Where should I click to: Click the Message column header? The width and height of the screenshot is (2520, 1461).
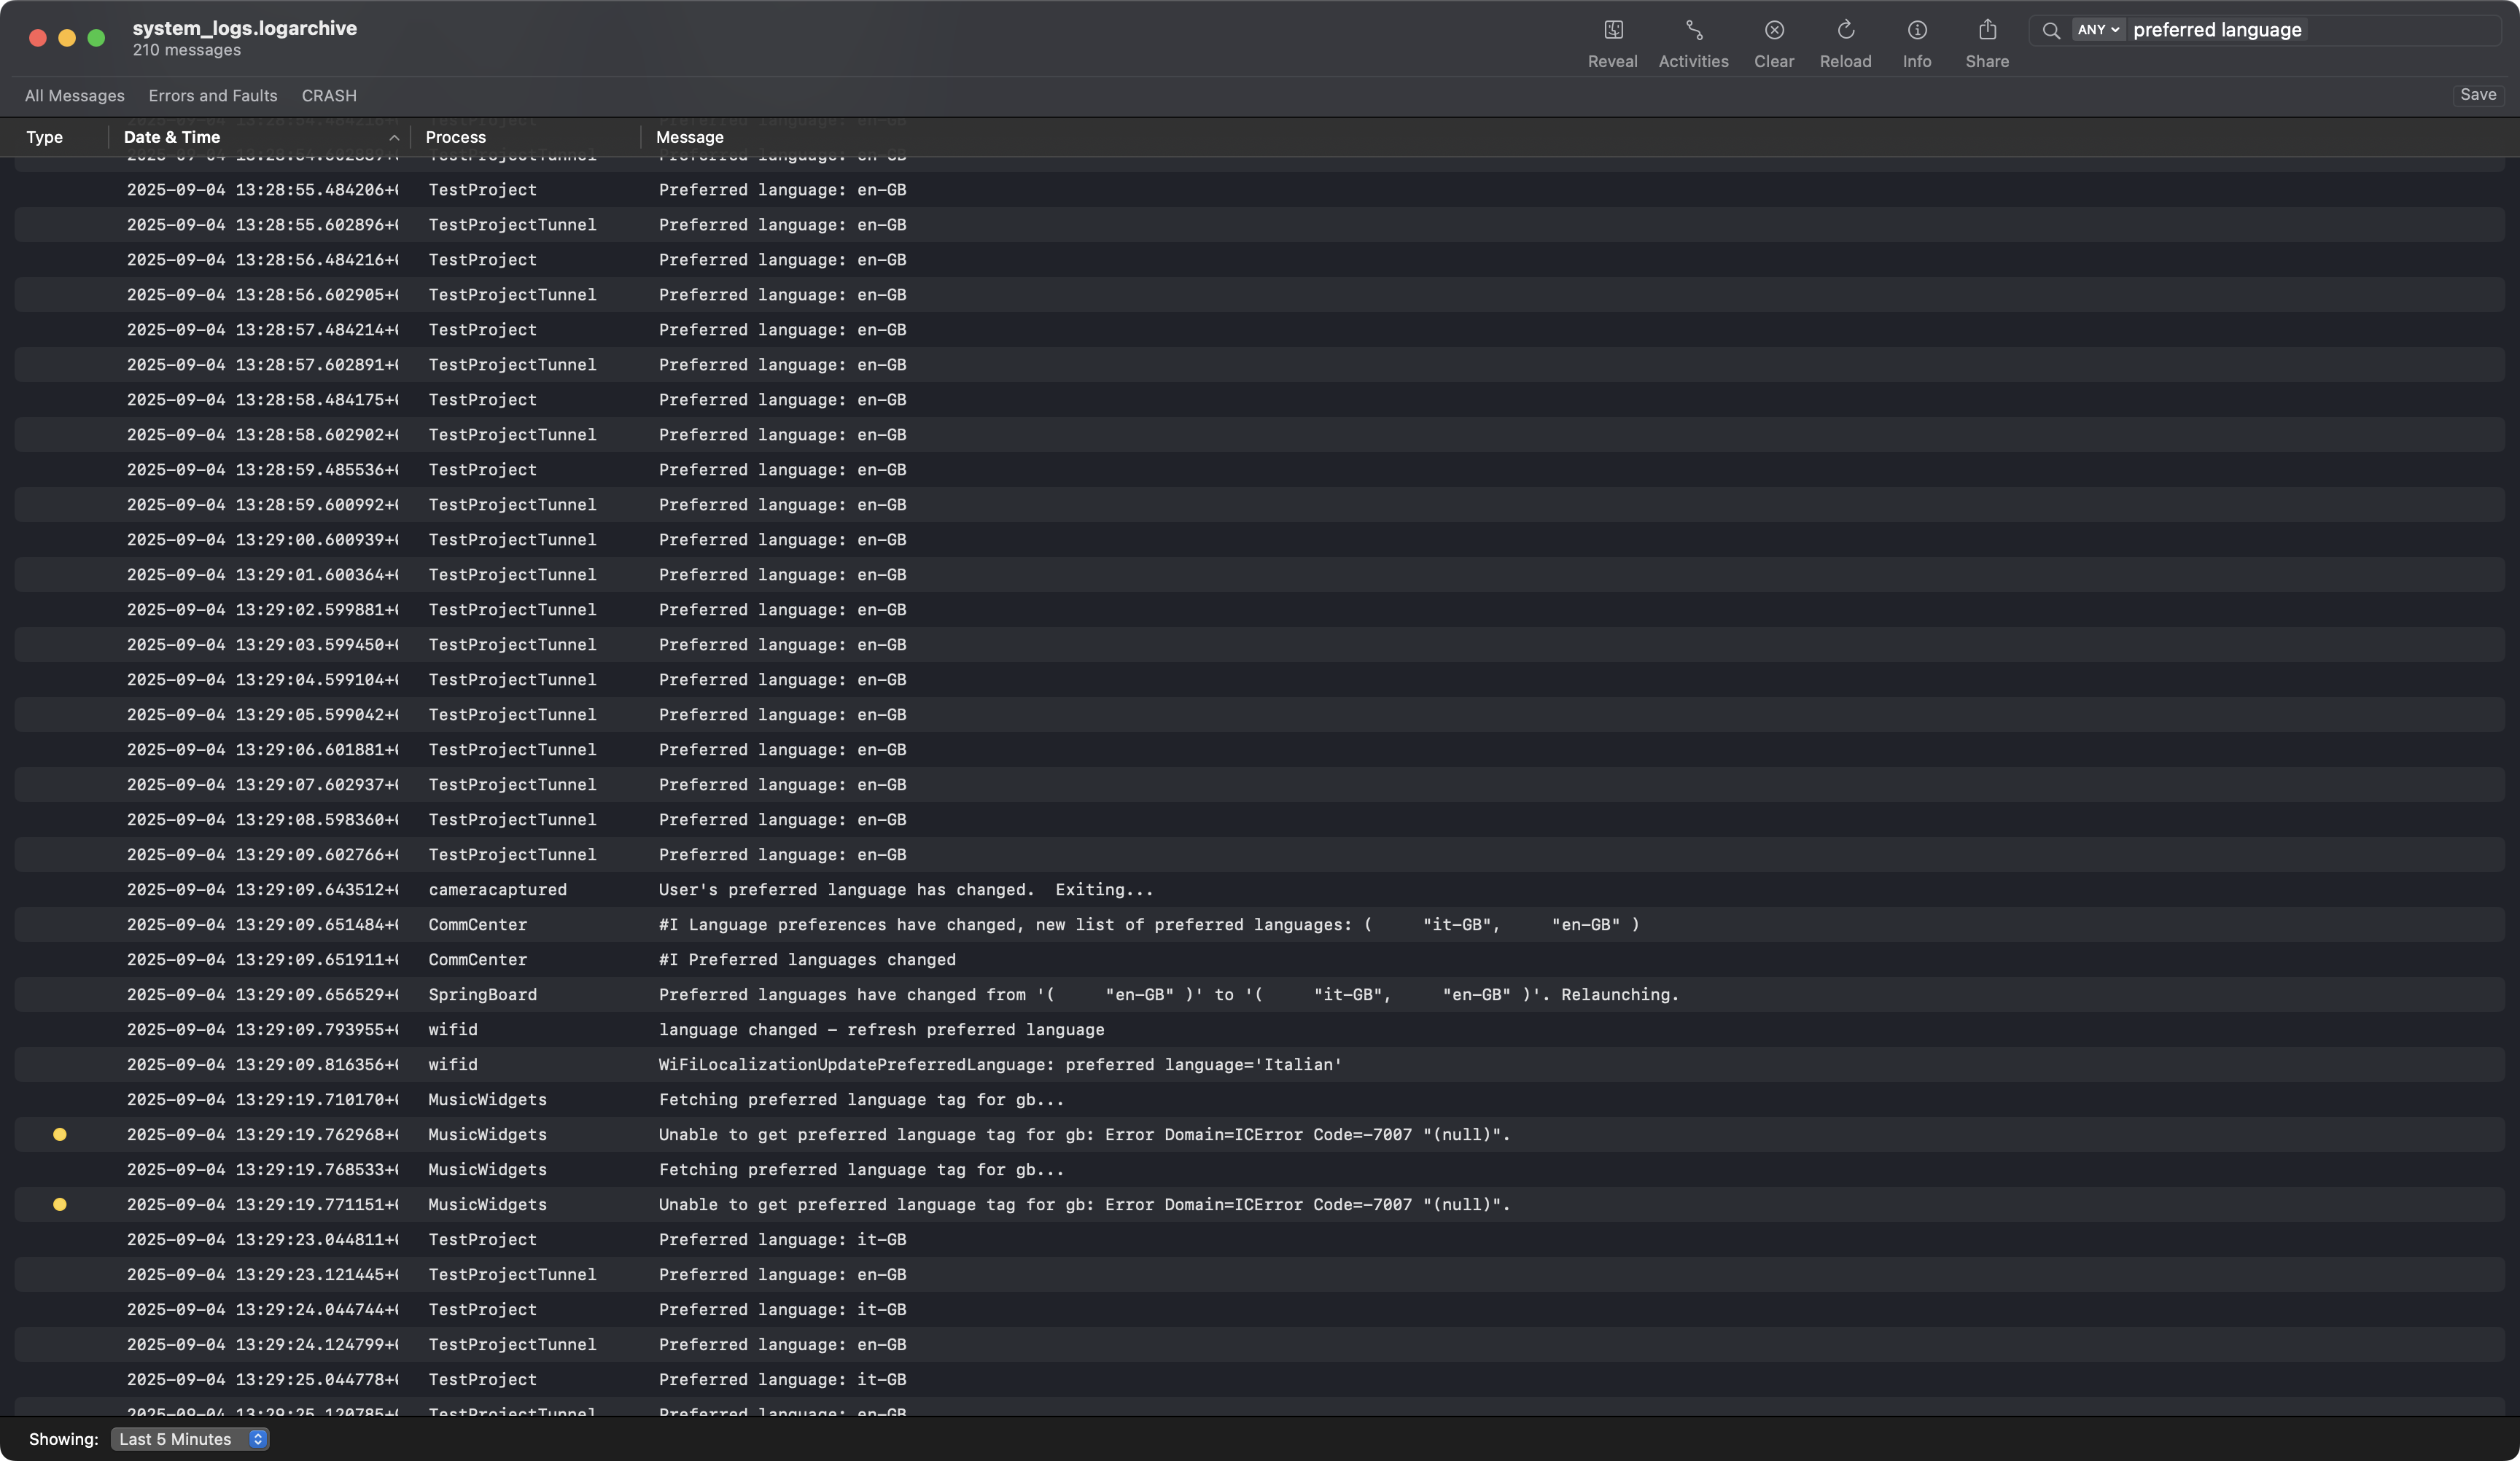click(x=689, y=137)
